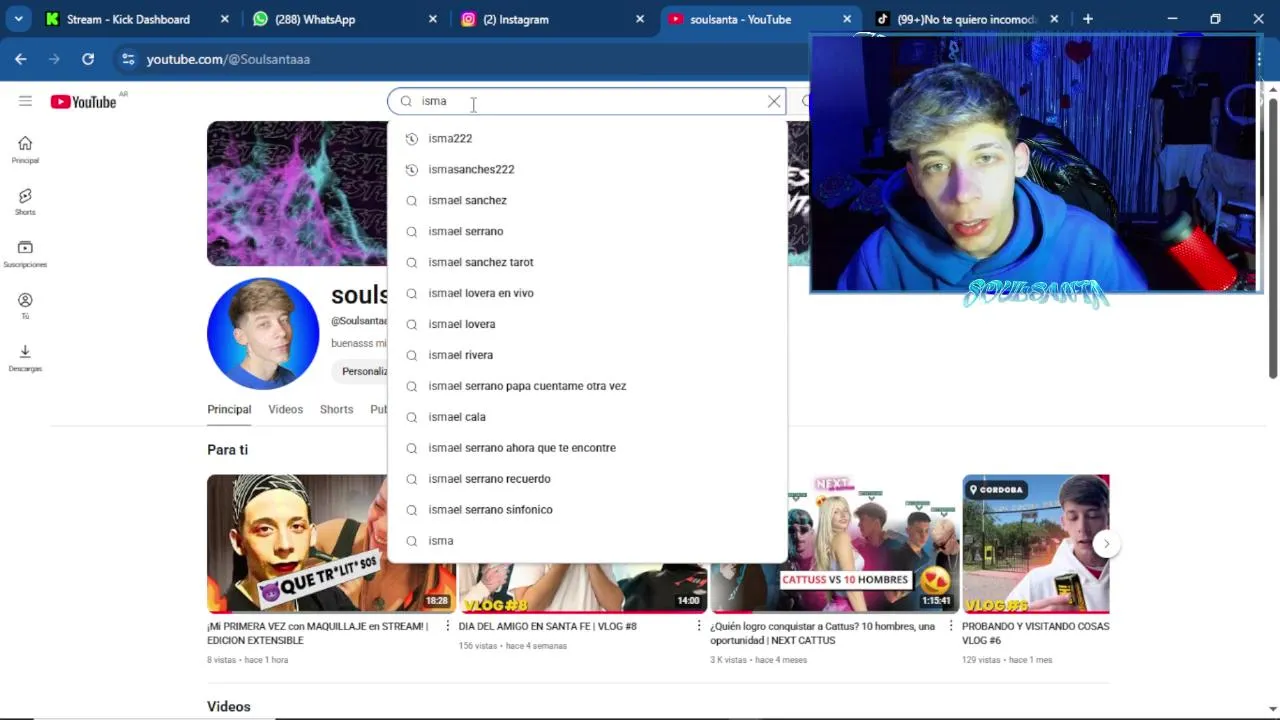Screen dimensions: 1280x720
Task: Click history clock icon beside ismasanches222
Action: tap(411, 170)
